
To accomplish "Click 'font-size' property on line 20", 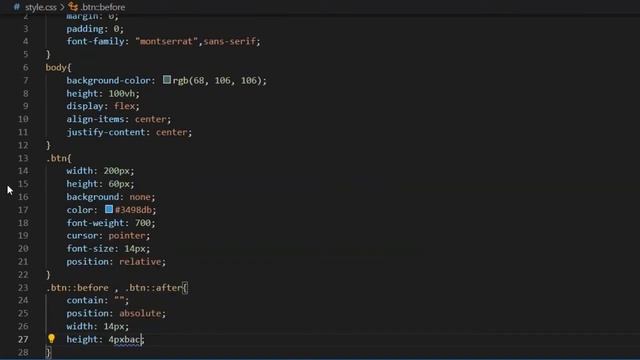I will (90, 249).
